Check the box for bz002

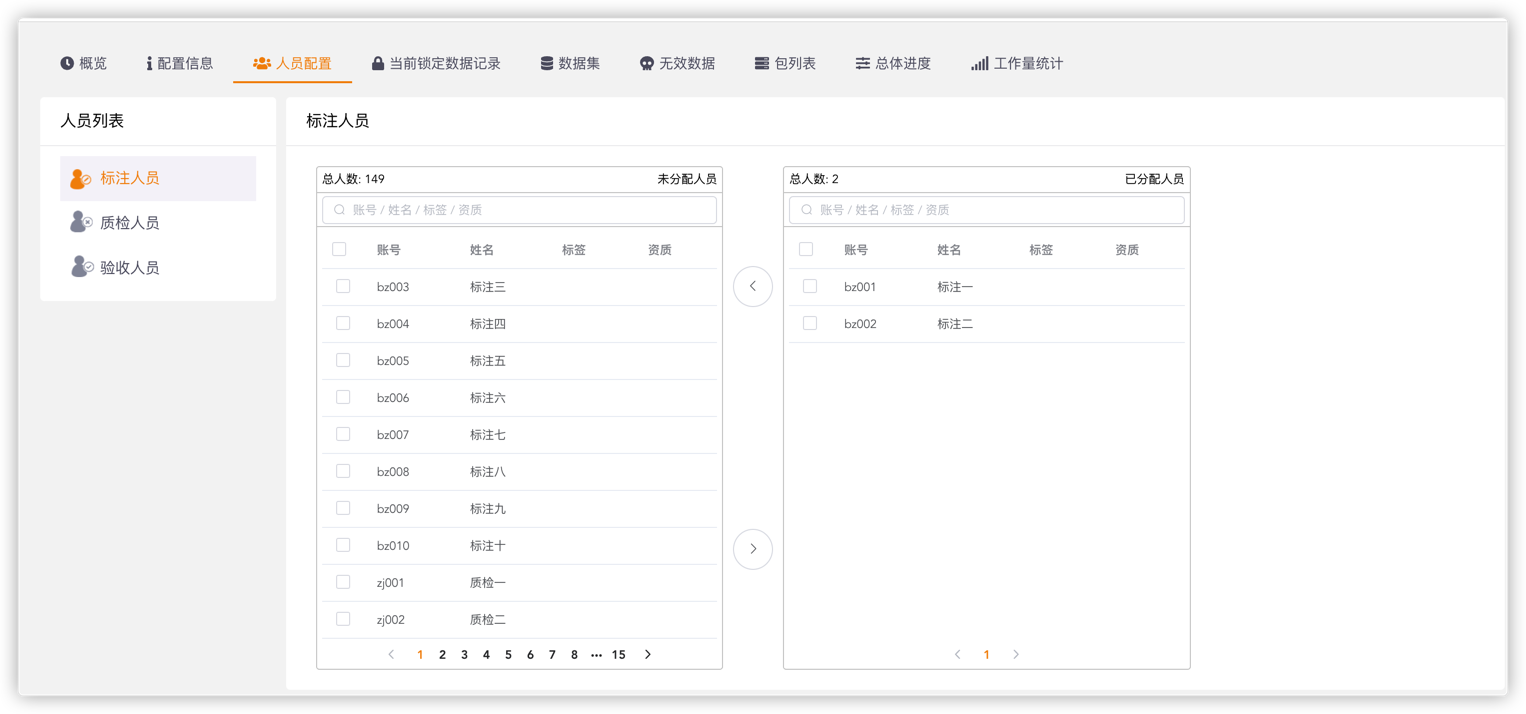tap(810, 323)
